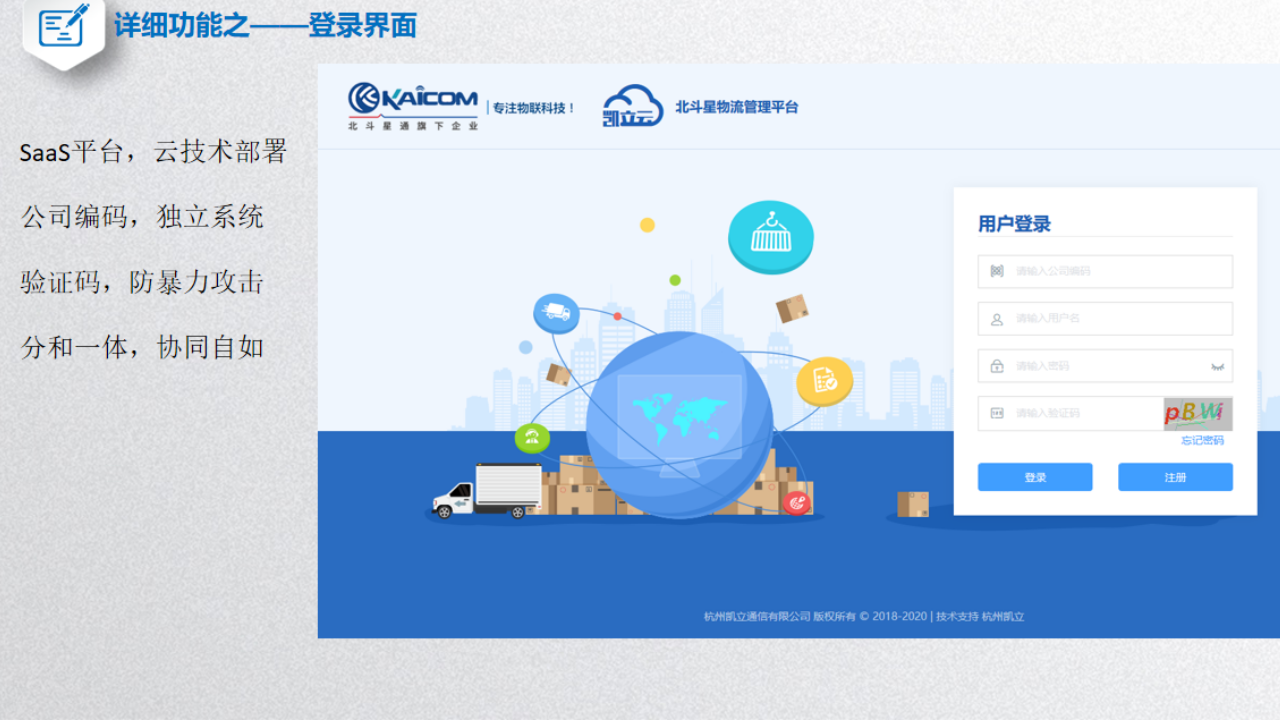
Task: Click the KAICOM company logo
Action: pyautogui.click(x=412, y=105)
